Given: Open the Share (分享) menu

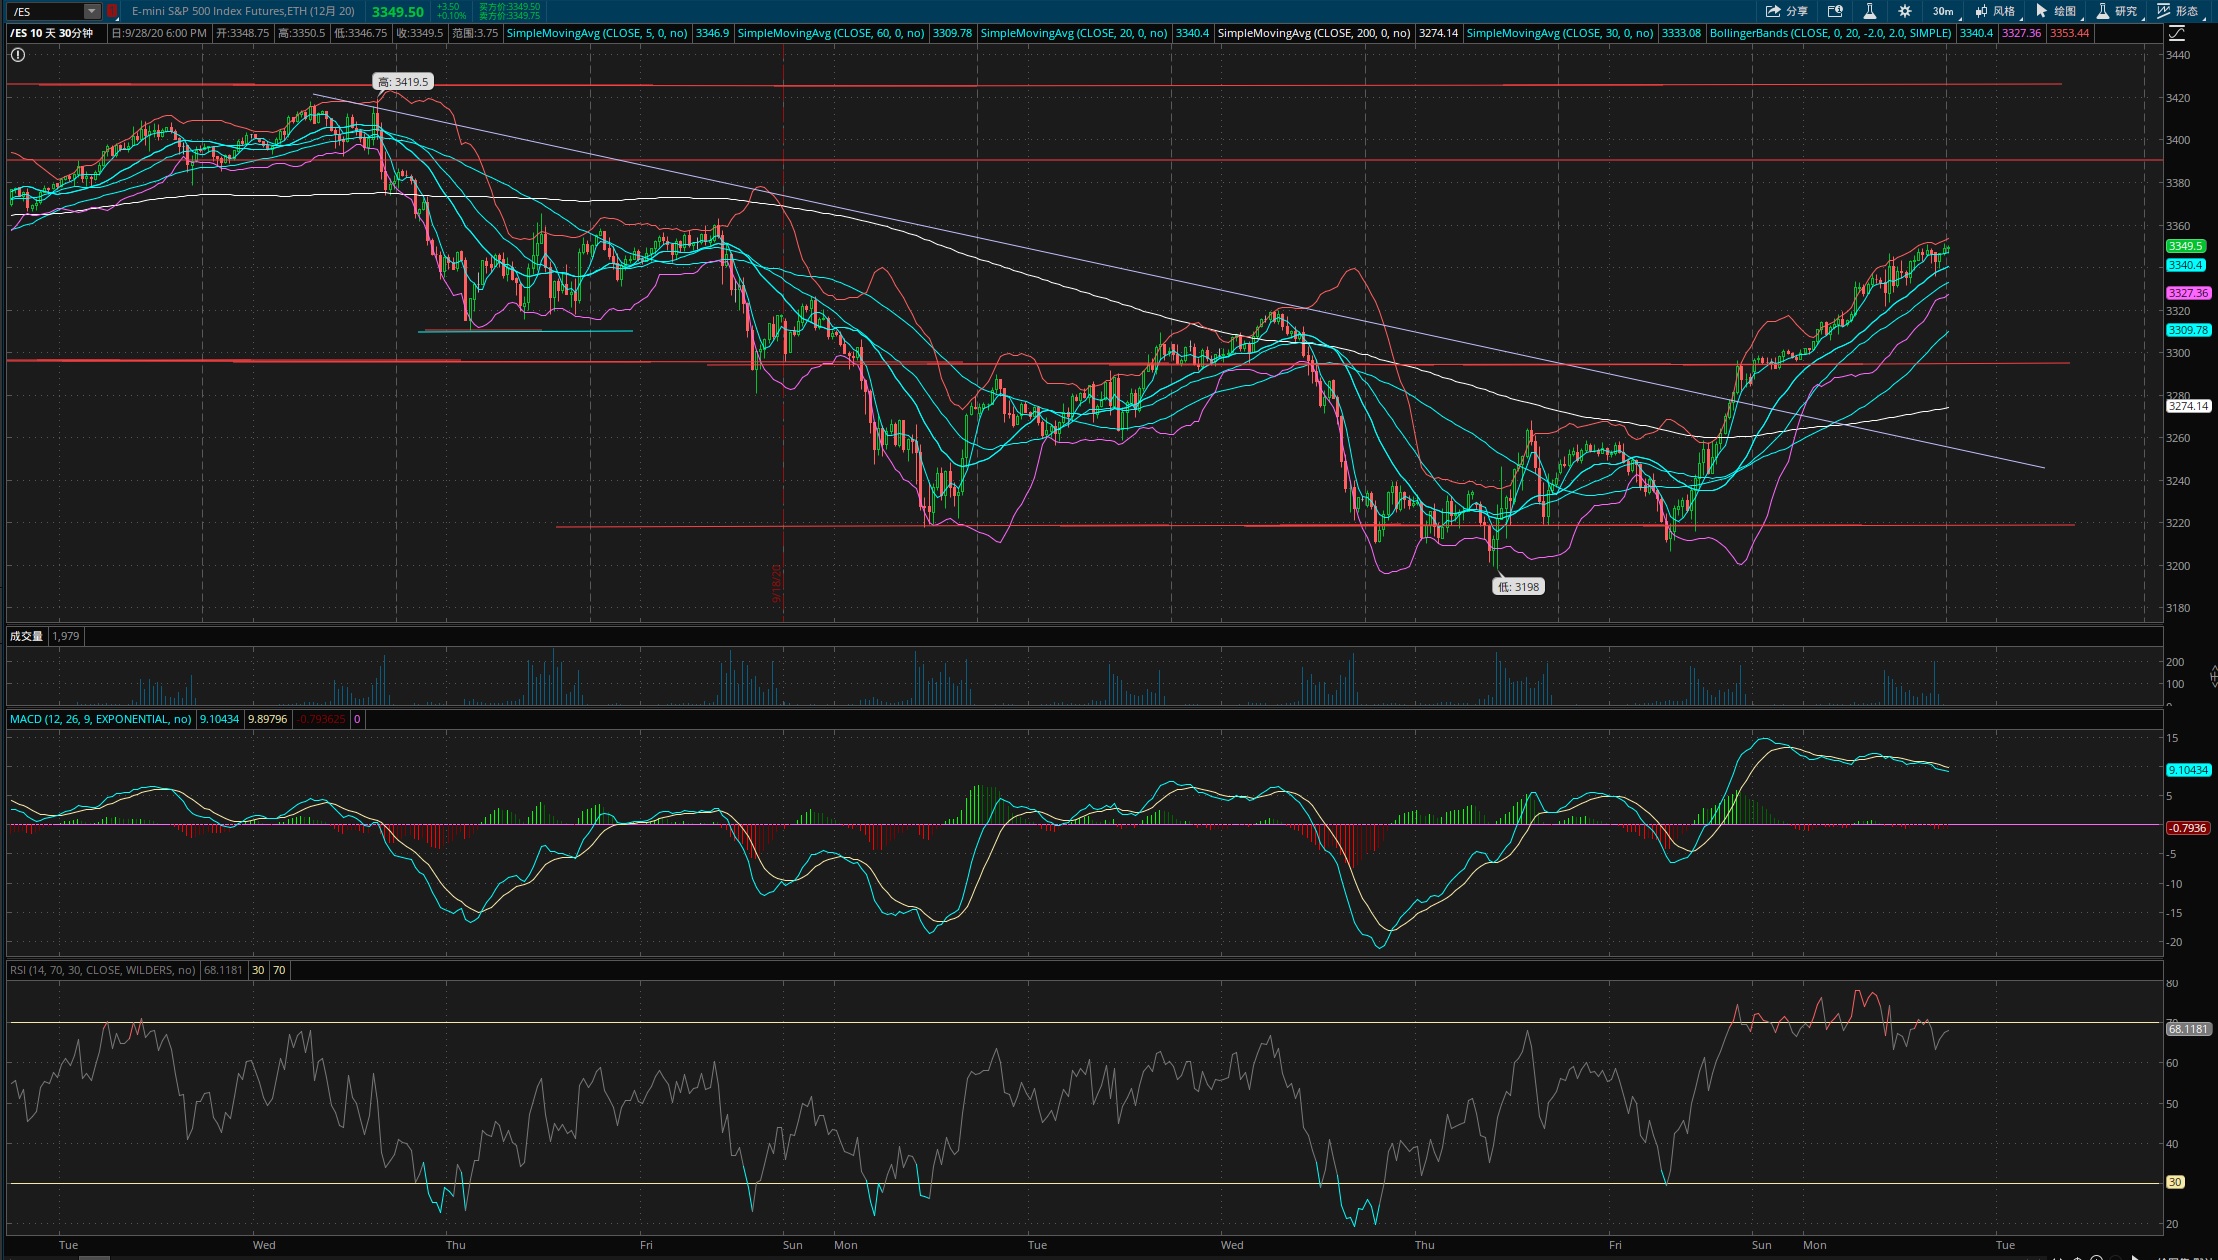Looking at the screenshot, I should [1787, 11].
